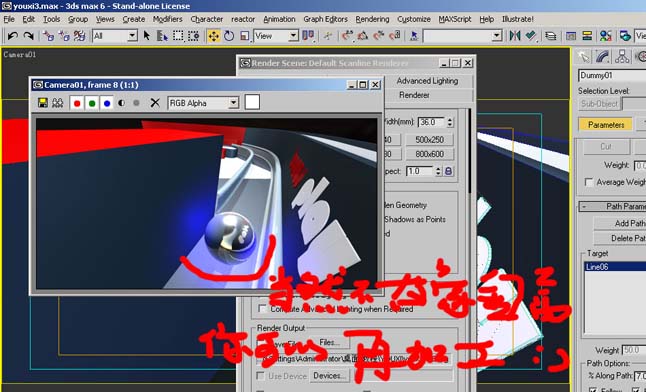Choose the Bind to Space Warp tool
Viewport: 646px width, 392px height.
tap(80, 36)
